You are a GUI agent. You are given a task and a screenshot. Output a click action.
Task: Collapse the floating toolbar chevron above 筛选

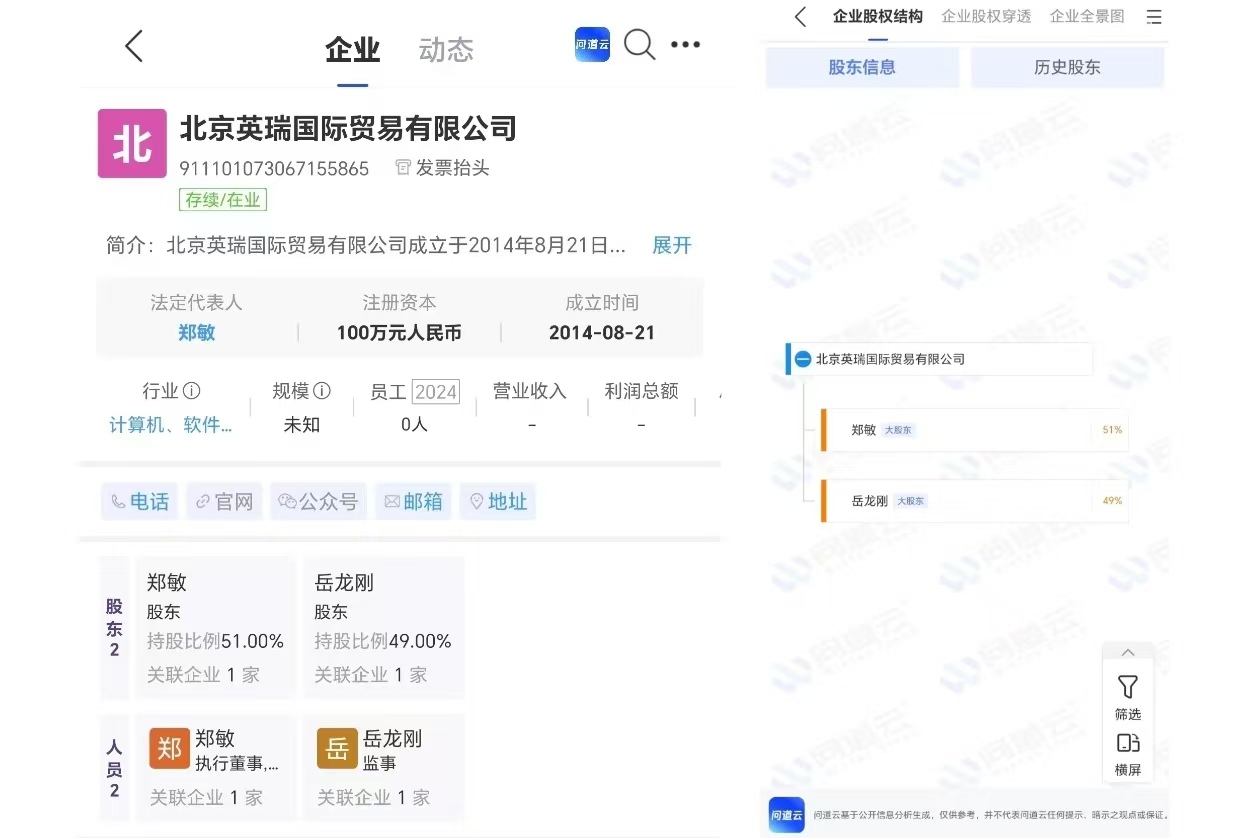1128,653
